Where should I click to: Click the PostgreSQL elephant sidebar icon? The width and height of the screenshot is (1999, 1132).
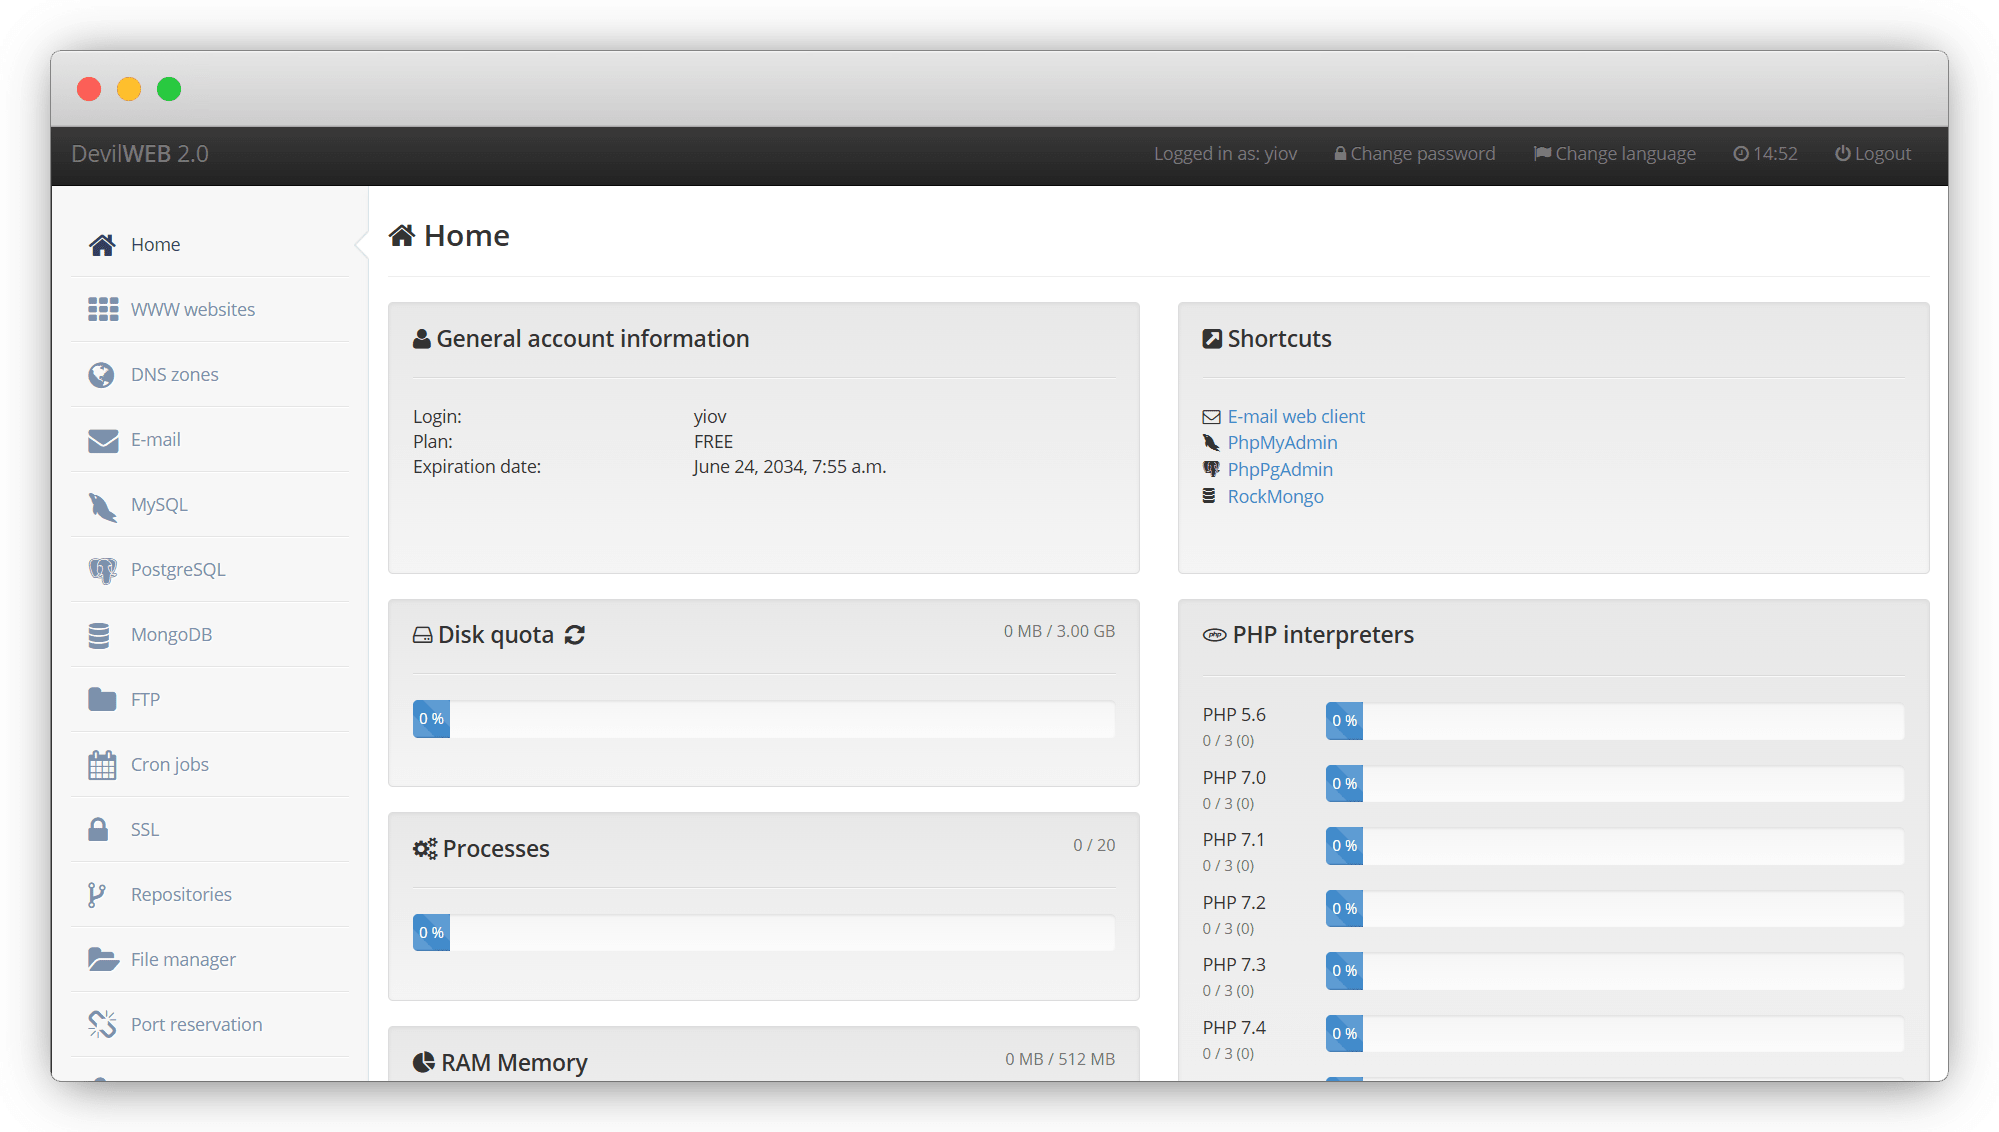tap(102, 570)
